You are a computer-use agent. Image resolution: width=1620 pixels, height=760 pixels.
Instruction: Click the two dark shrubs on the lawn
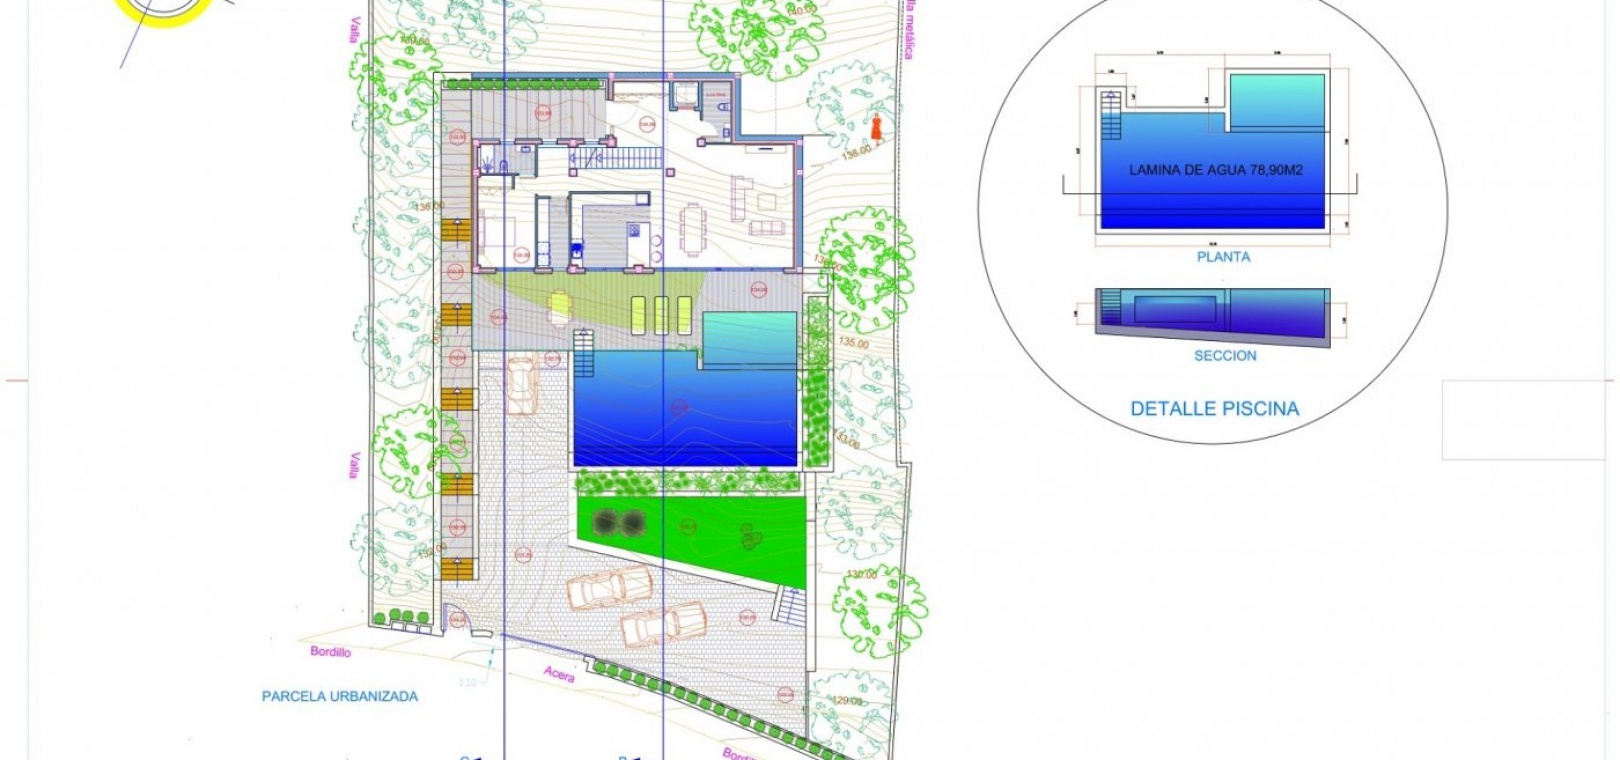(618, 522)
